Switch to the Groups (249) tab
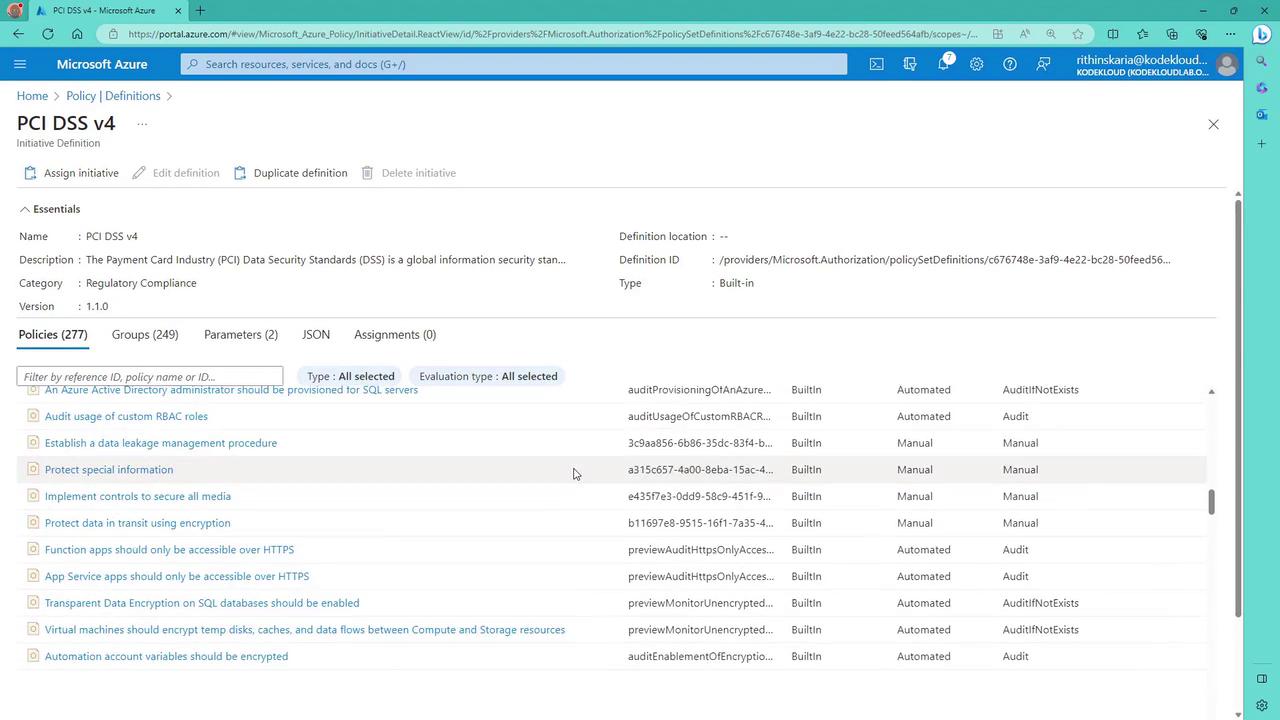This screenshot has width=1280, height=720. click(145, 334)
